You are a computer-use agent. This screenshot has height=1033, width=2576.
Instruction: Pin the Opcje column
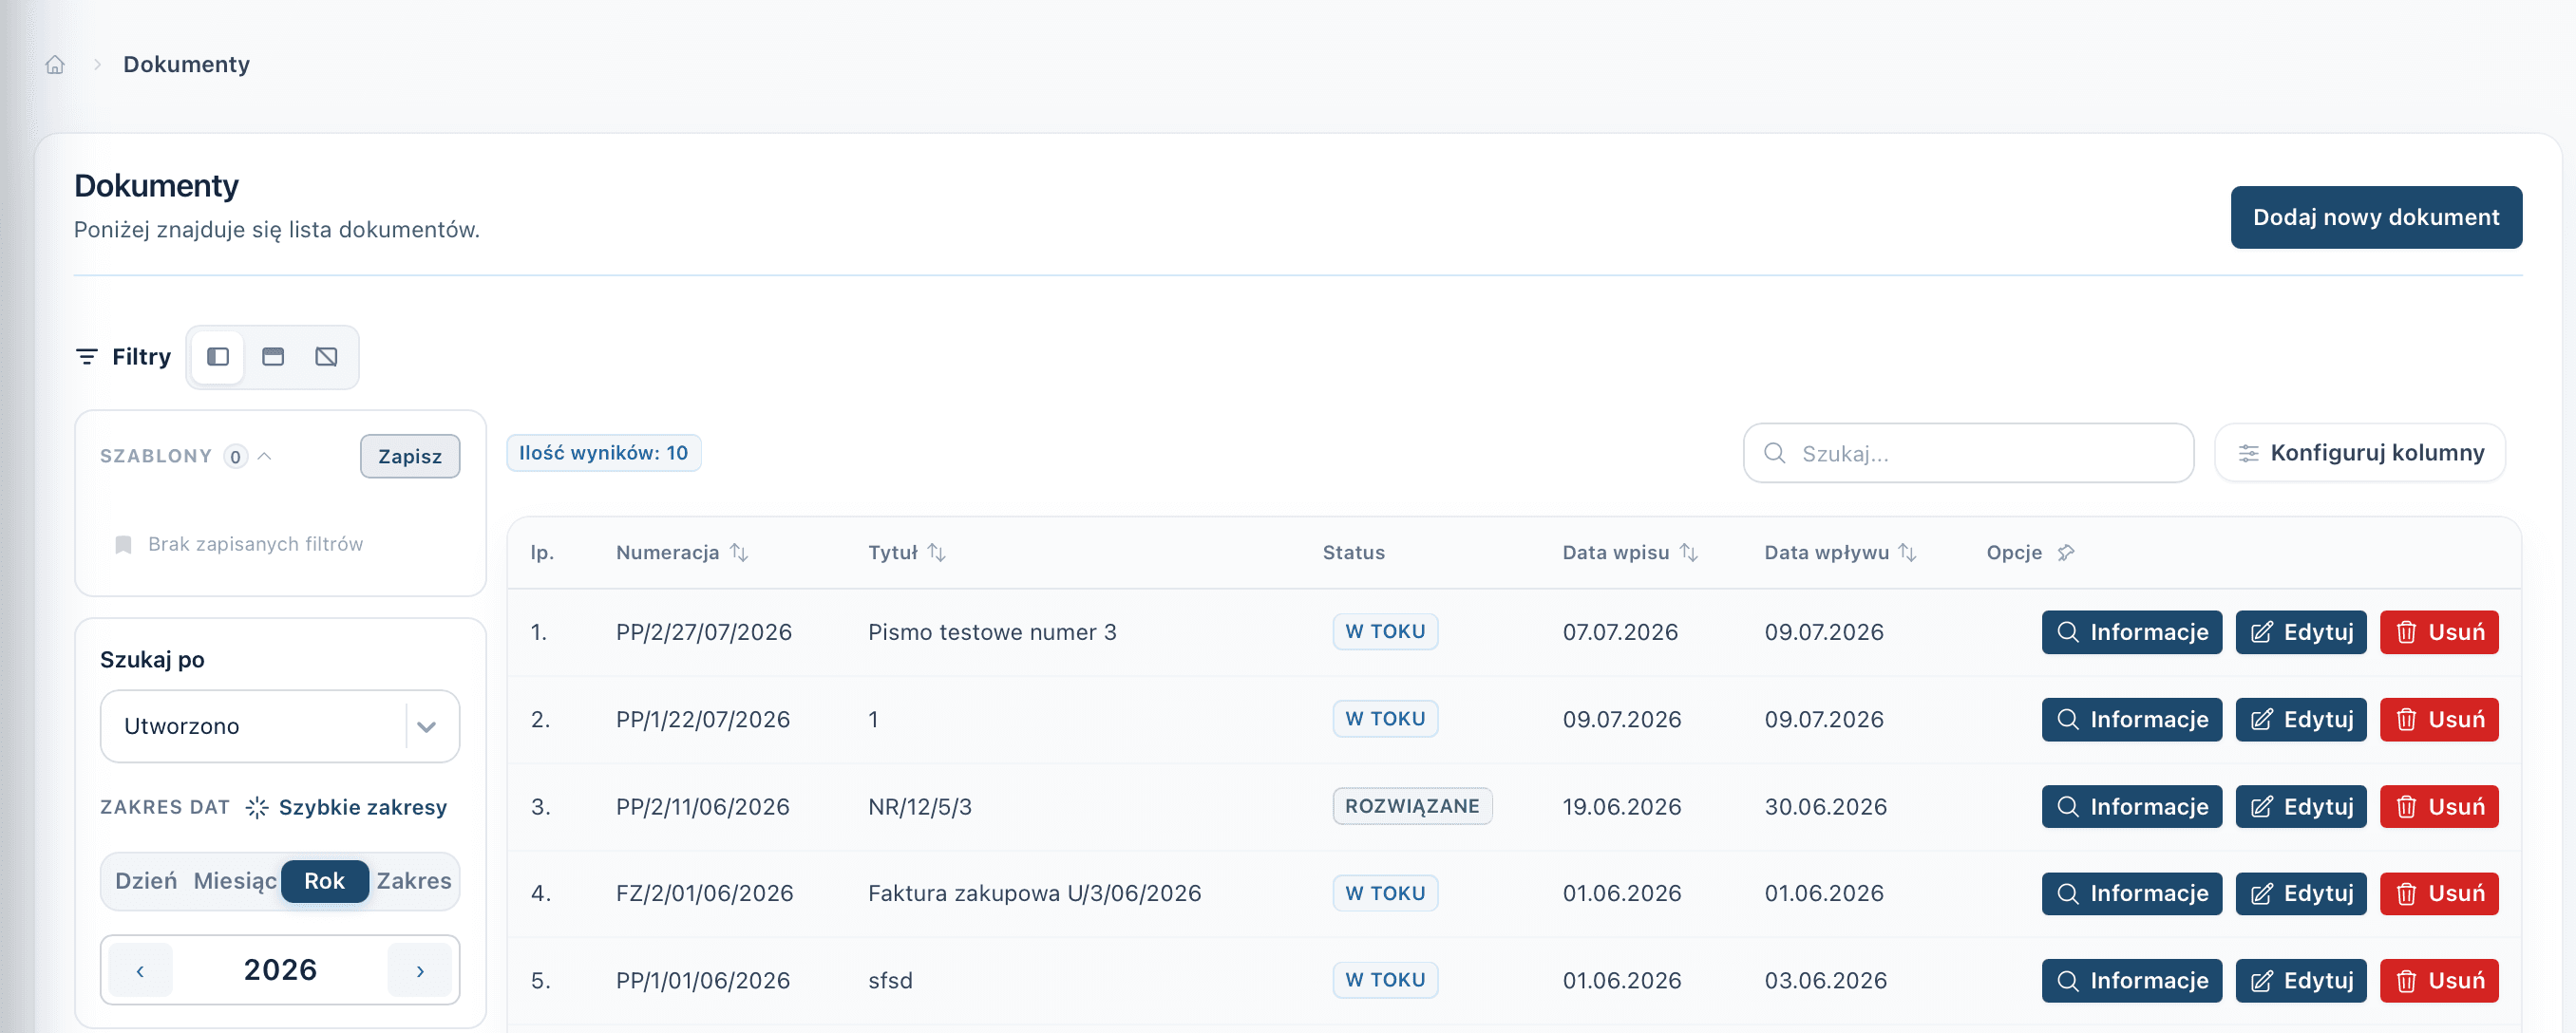point(2066,552)
